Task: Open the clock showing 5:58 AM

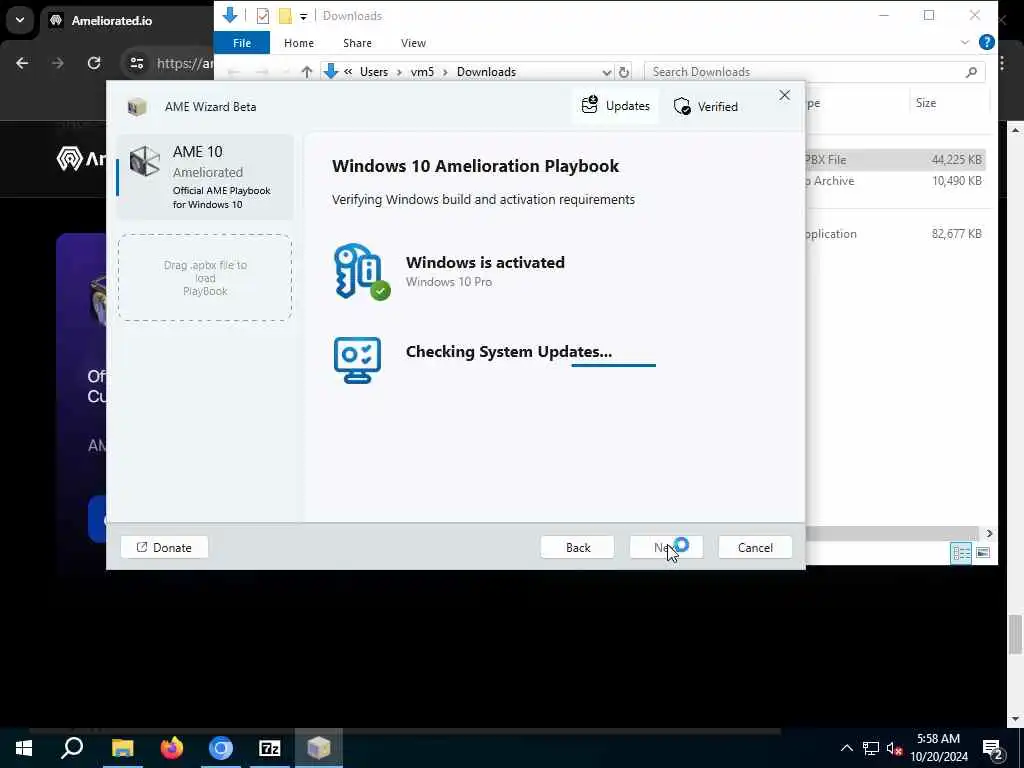Action: pyautogui.click(x=938, y=748)
